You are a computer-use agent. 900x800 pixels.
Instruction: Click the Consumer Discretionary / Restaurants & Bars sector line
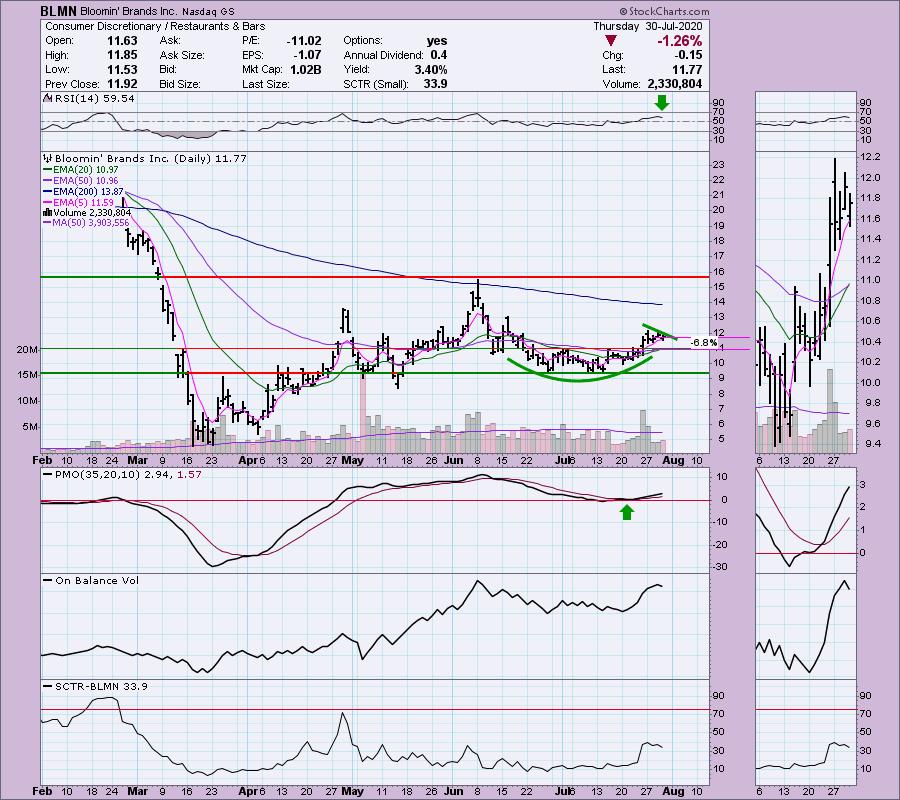155,26
